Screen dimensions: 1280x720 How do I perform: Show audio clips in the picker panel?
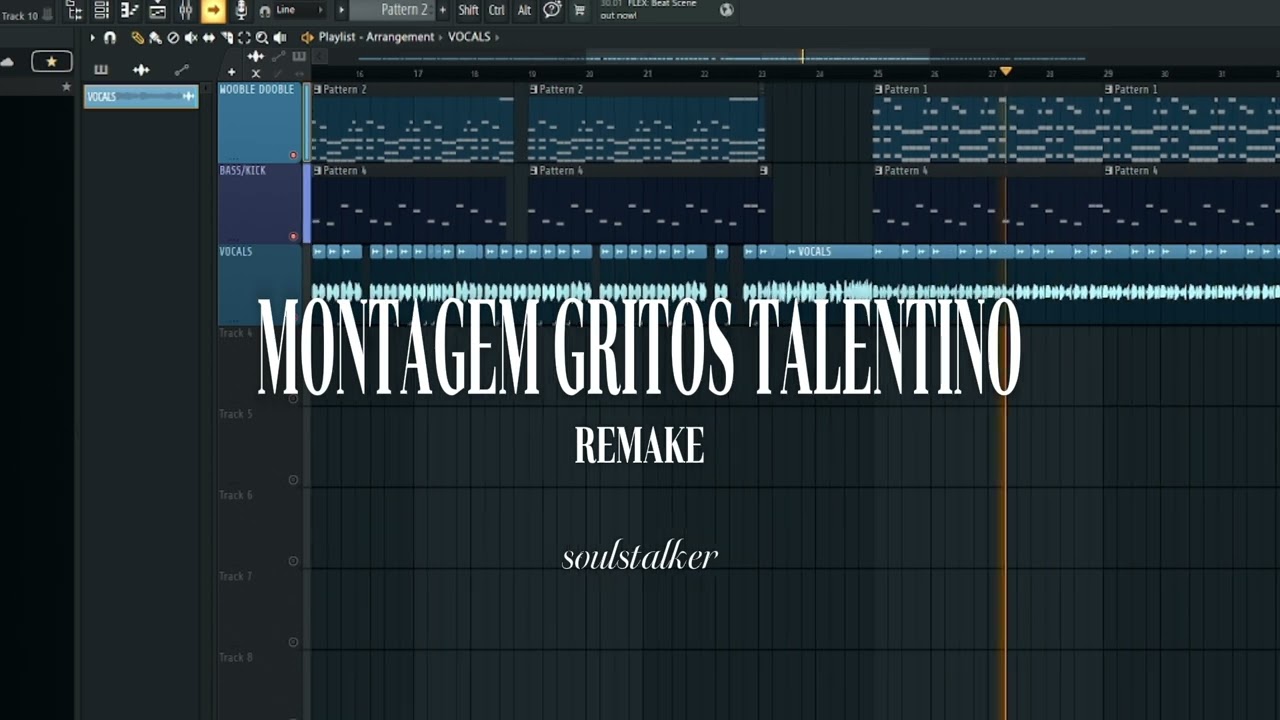pyautogui.click(x=141, y=70)
